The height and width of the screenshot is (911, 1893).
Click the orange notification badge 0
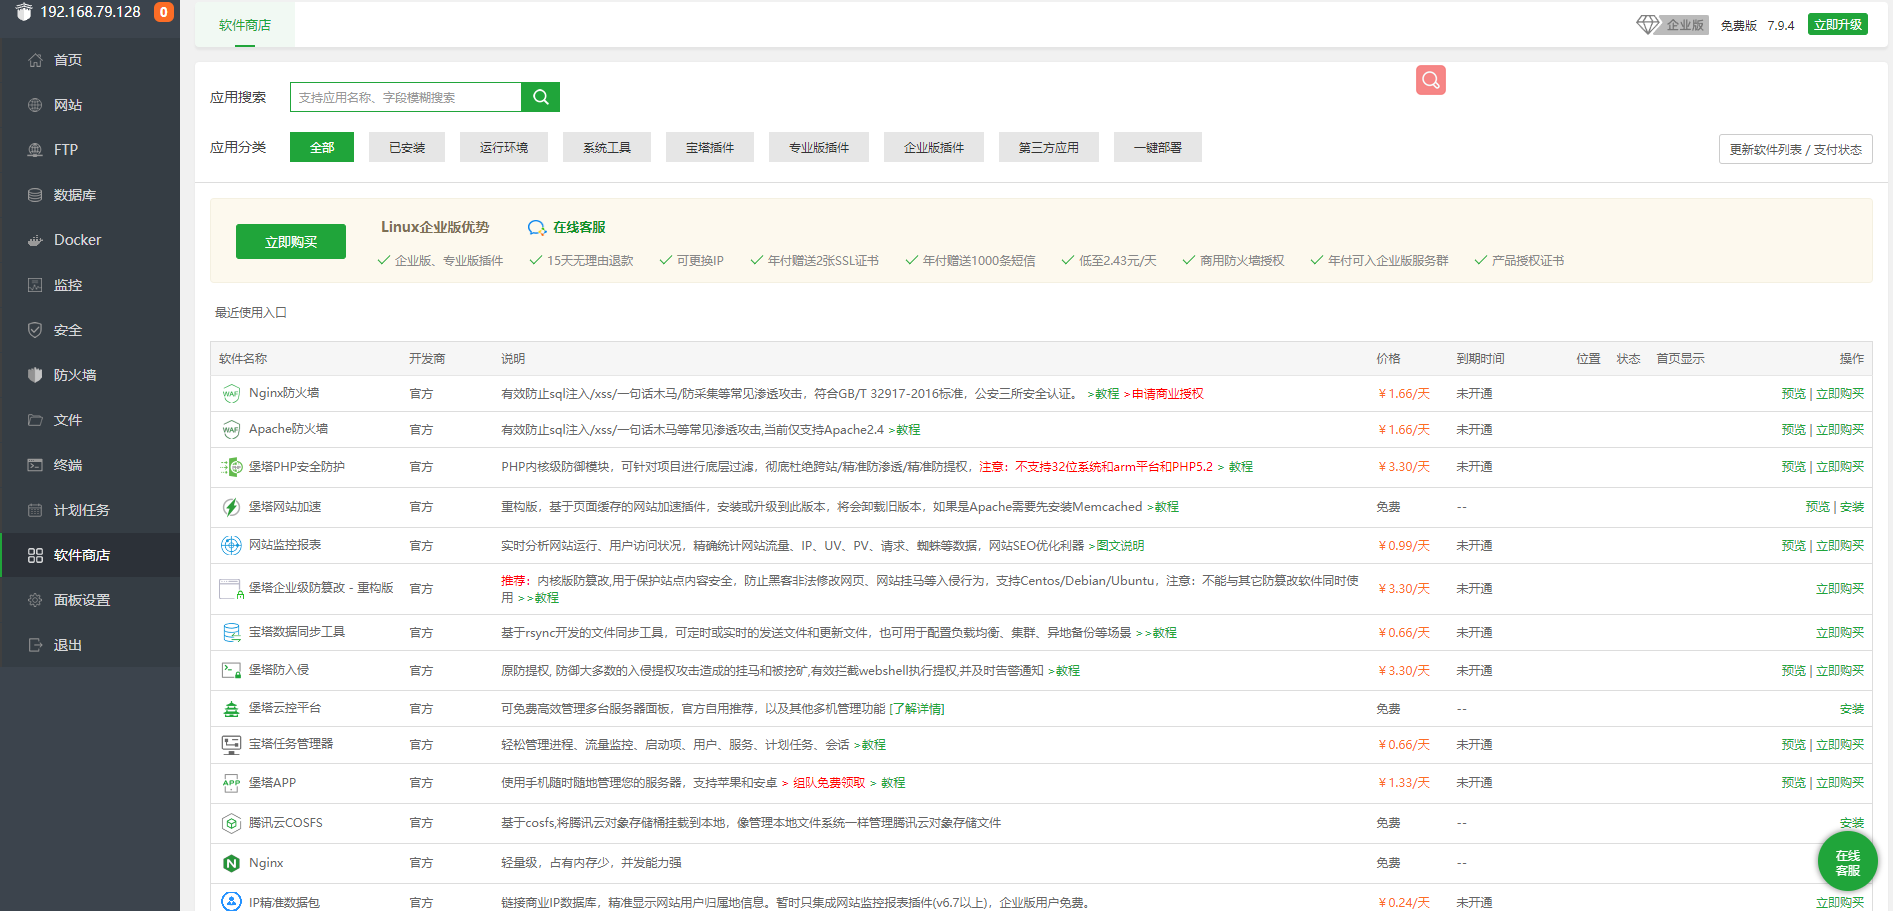163,12
